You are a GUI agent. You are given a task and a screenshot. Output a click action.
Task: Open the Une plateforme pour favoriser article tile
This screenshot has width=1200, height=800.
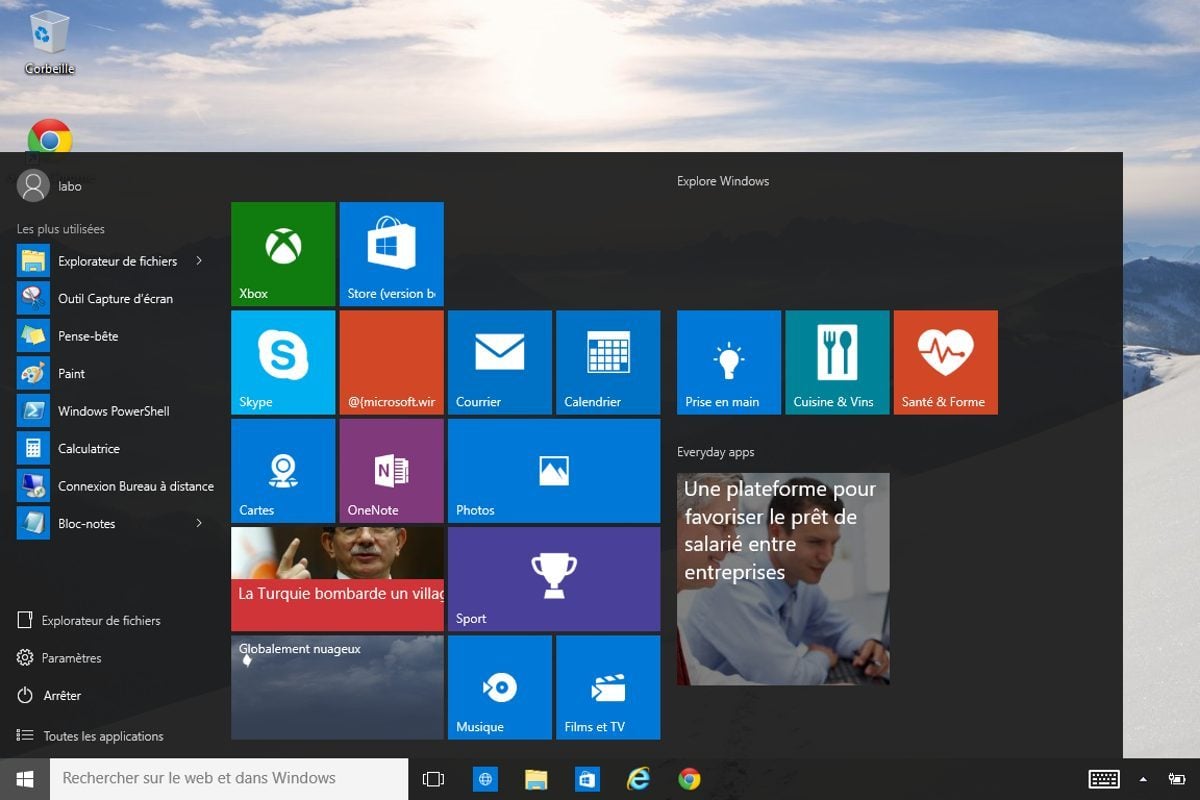click(783, 579)
